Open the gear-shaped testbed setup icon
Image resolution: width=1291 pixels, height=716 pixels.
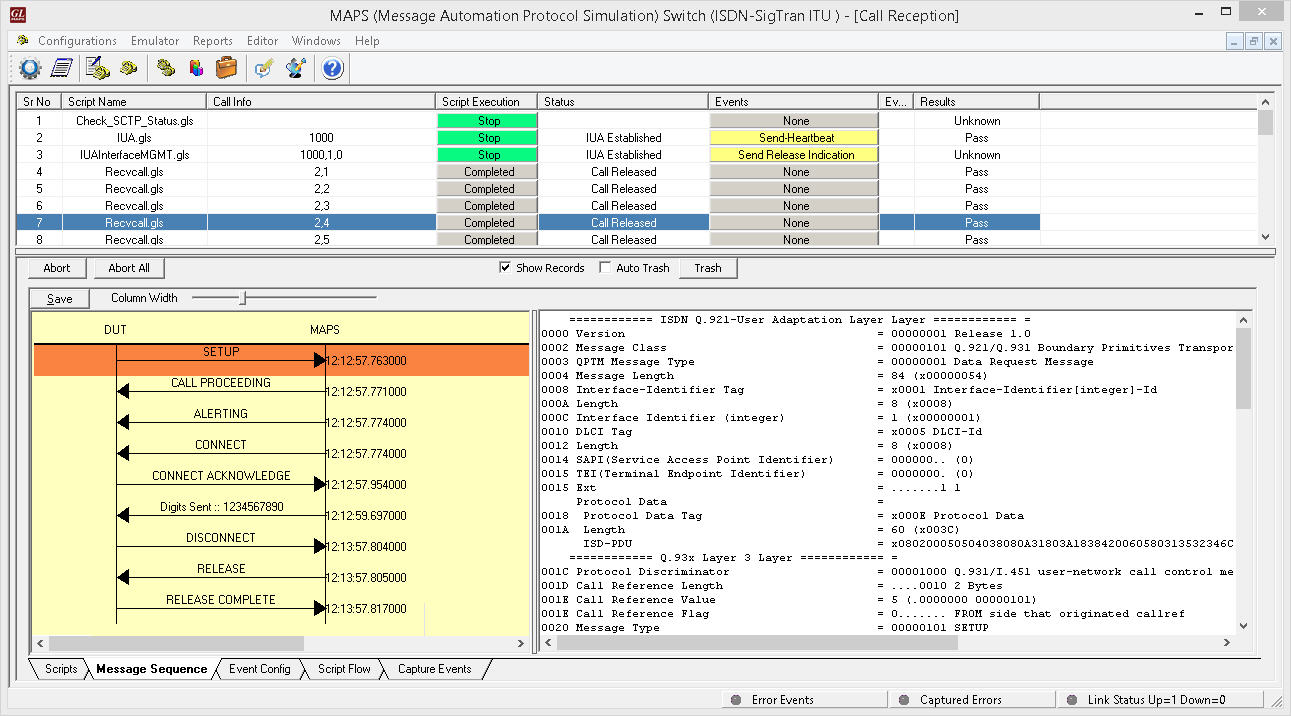coord(30,68)
